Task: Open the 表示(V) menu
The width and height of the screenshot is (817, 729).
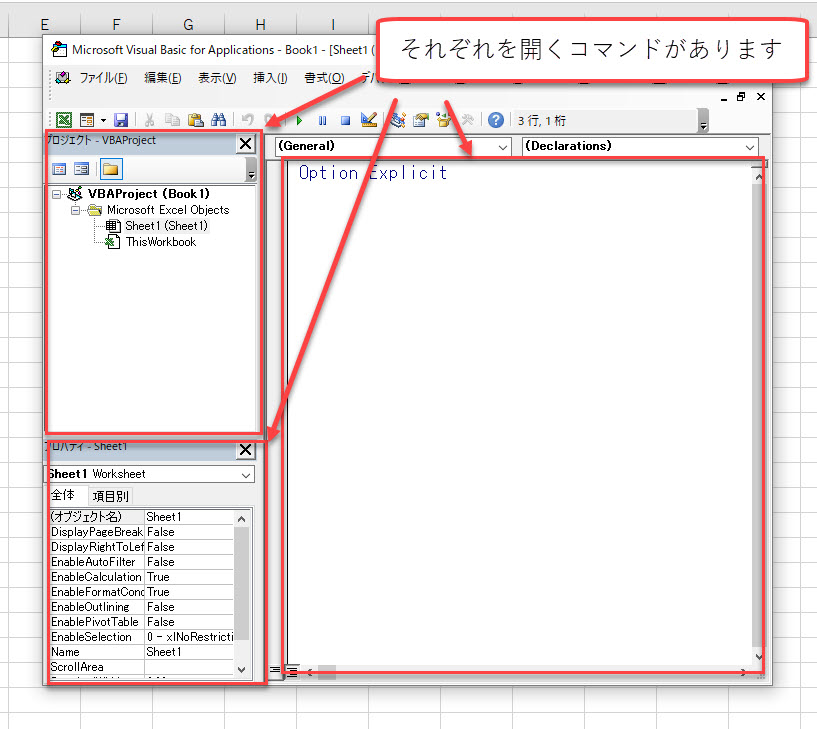Action: coord(217,78)
